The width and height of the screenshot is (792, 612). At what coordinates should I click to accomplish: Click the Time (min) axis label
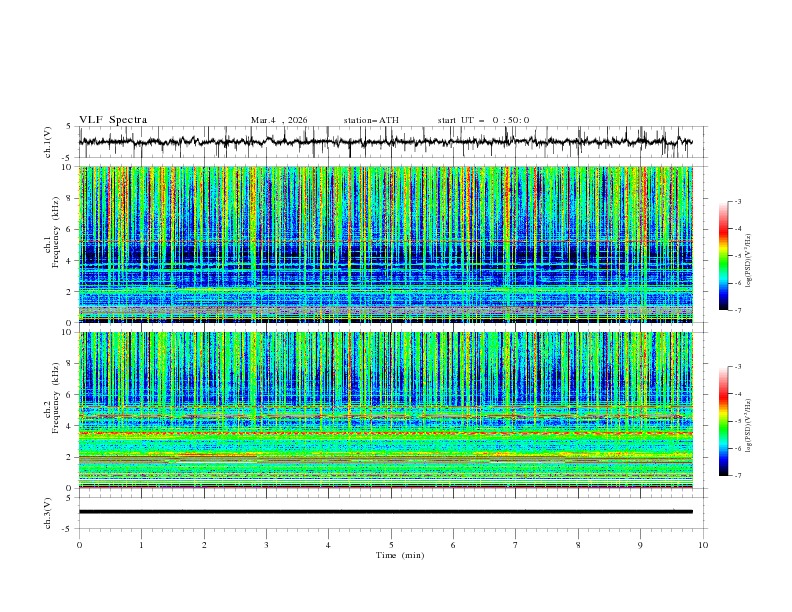pyautogui.click(x=400, y=555)
